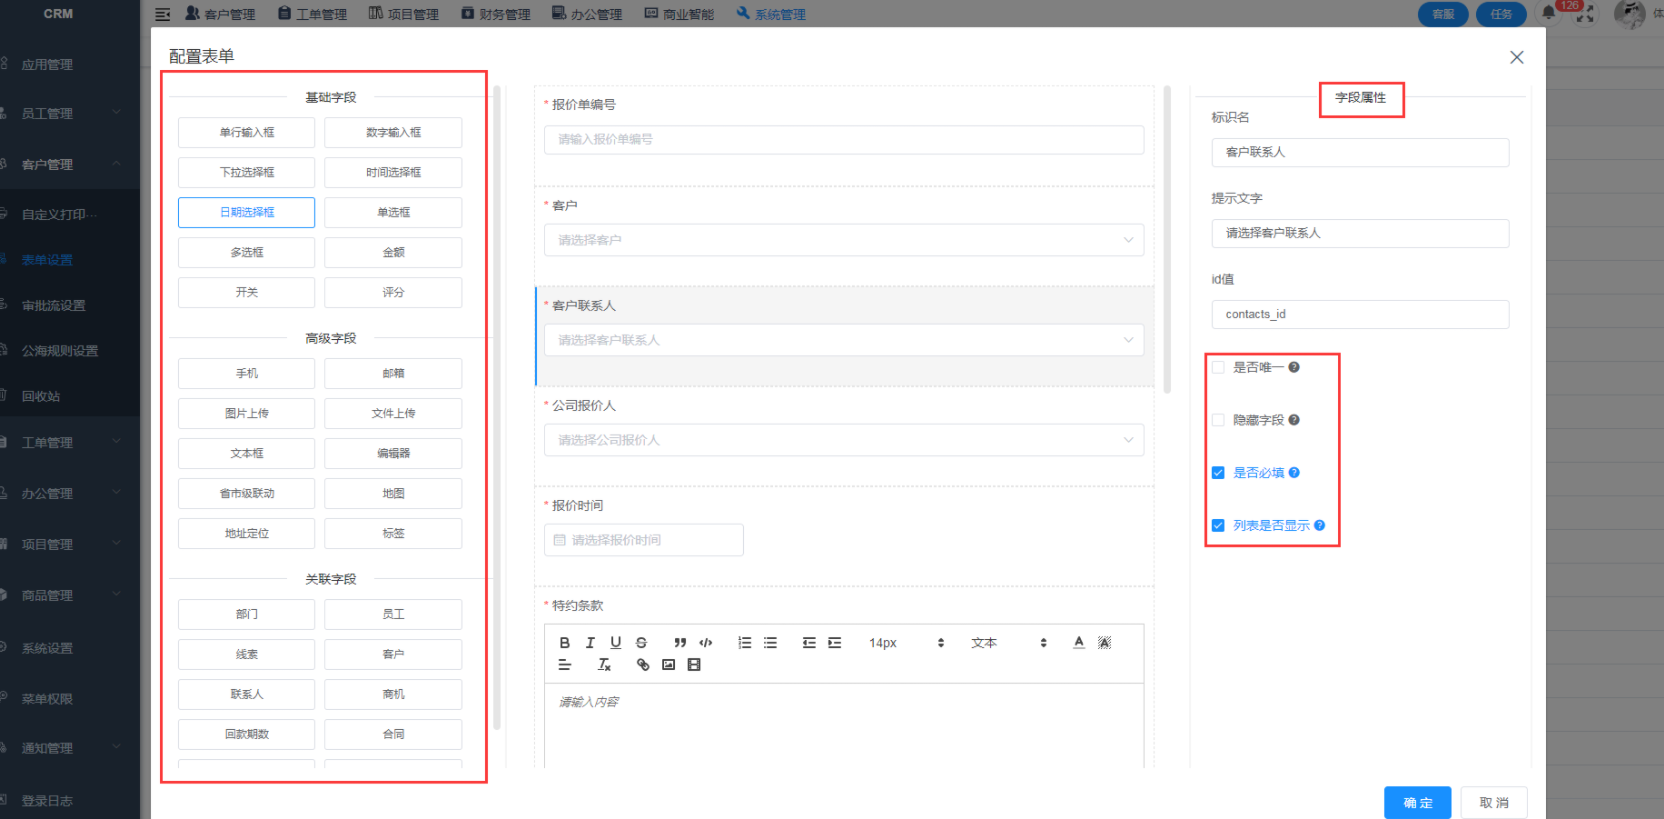This screenshot has width=1664, height=819.
Task: Add a 图片上传 field
Action: pos(246,413)
